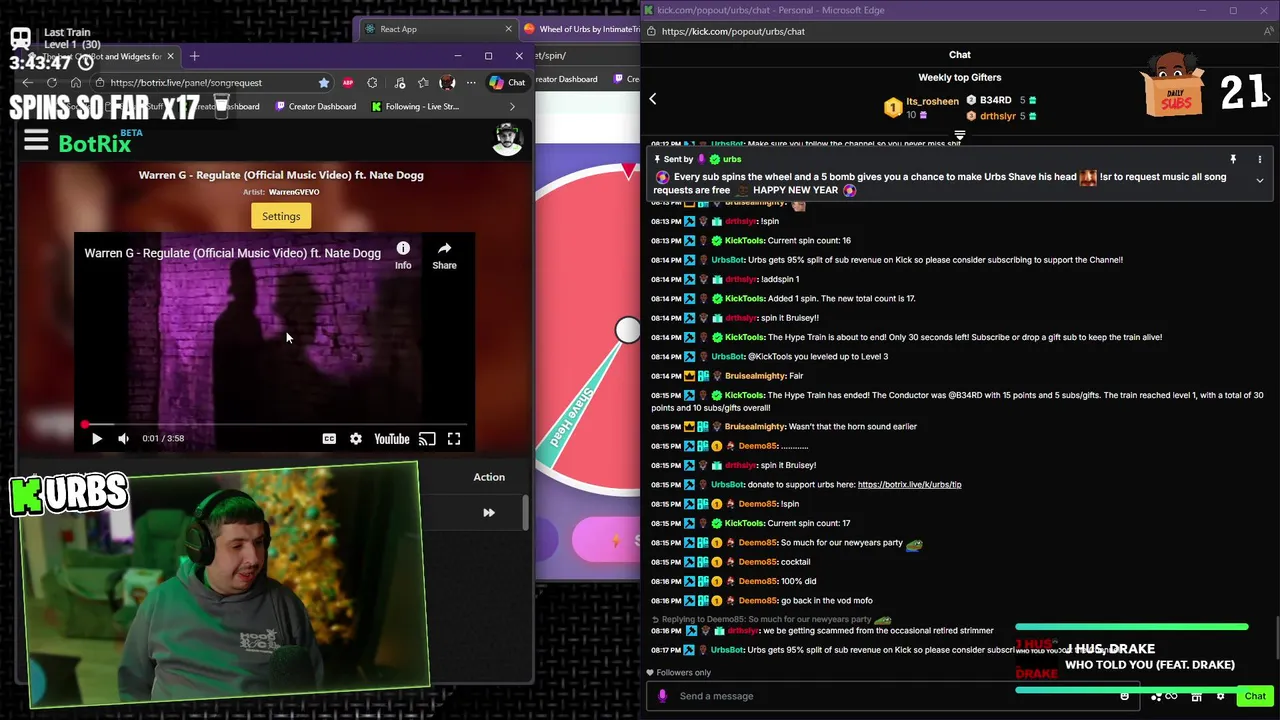Switch to the React App tab
The height and width of the screenshot is (720, 1280).
pyautogui.click(x=437, y=29)
